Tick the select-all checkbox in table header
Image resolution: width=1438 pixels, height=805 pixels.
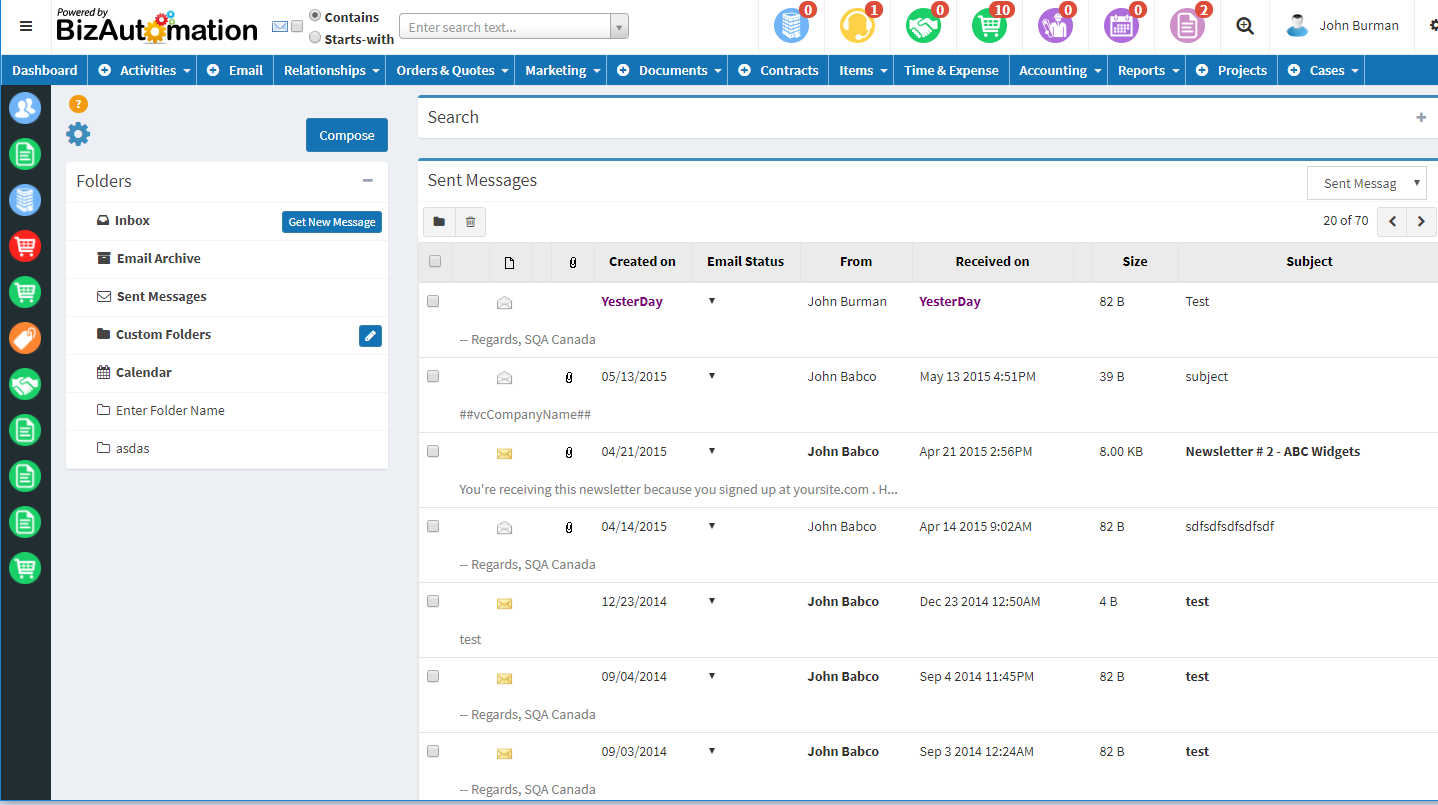[435, 262]
